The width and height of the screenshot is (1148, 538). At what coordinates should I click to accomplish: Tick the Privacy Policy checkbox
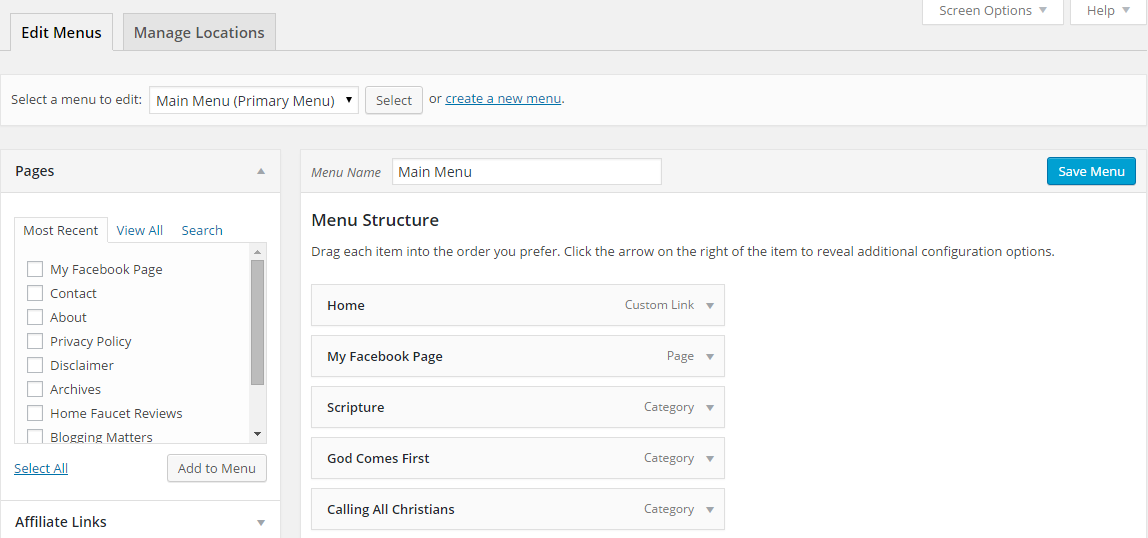tap(35, 341)
